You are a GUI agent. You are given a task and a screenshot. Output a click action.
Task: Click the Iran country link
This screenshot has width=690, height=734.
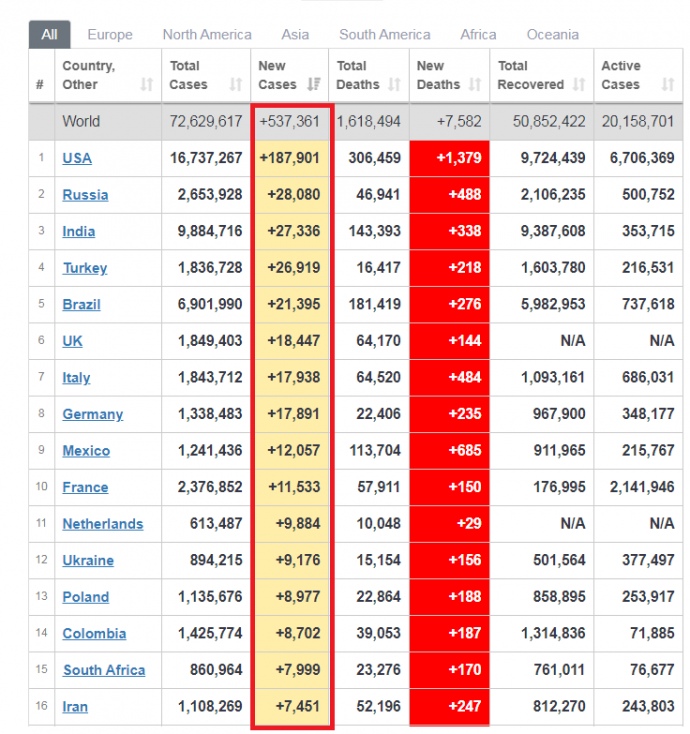point(75,707)
